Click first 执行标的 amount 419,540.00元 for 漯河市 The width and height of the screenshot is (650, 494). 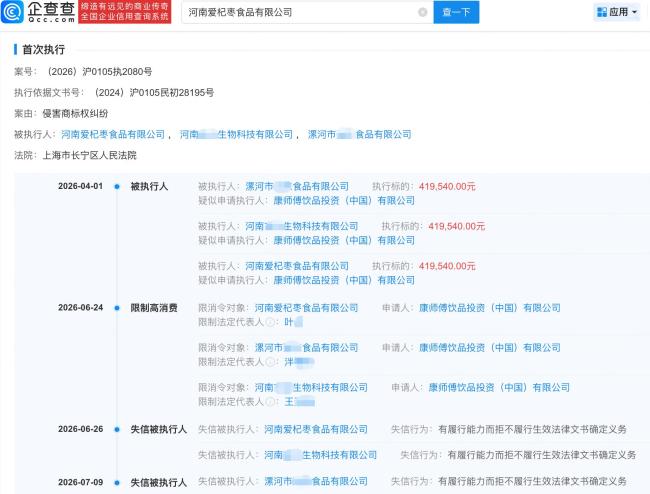point(447,186)
